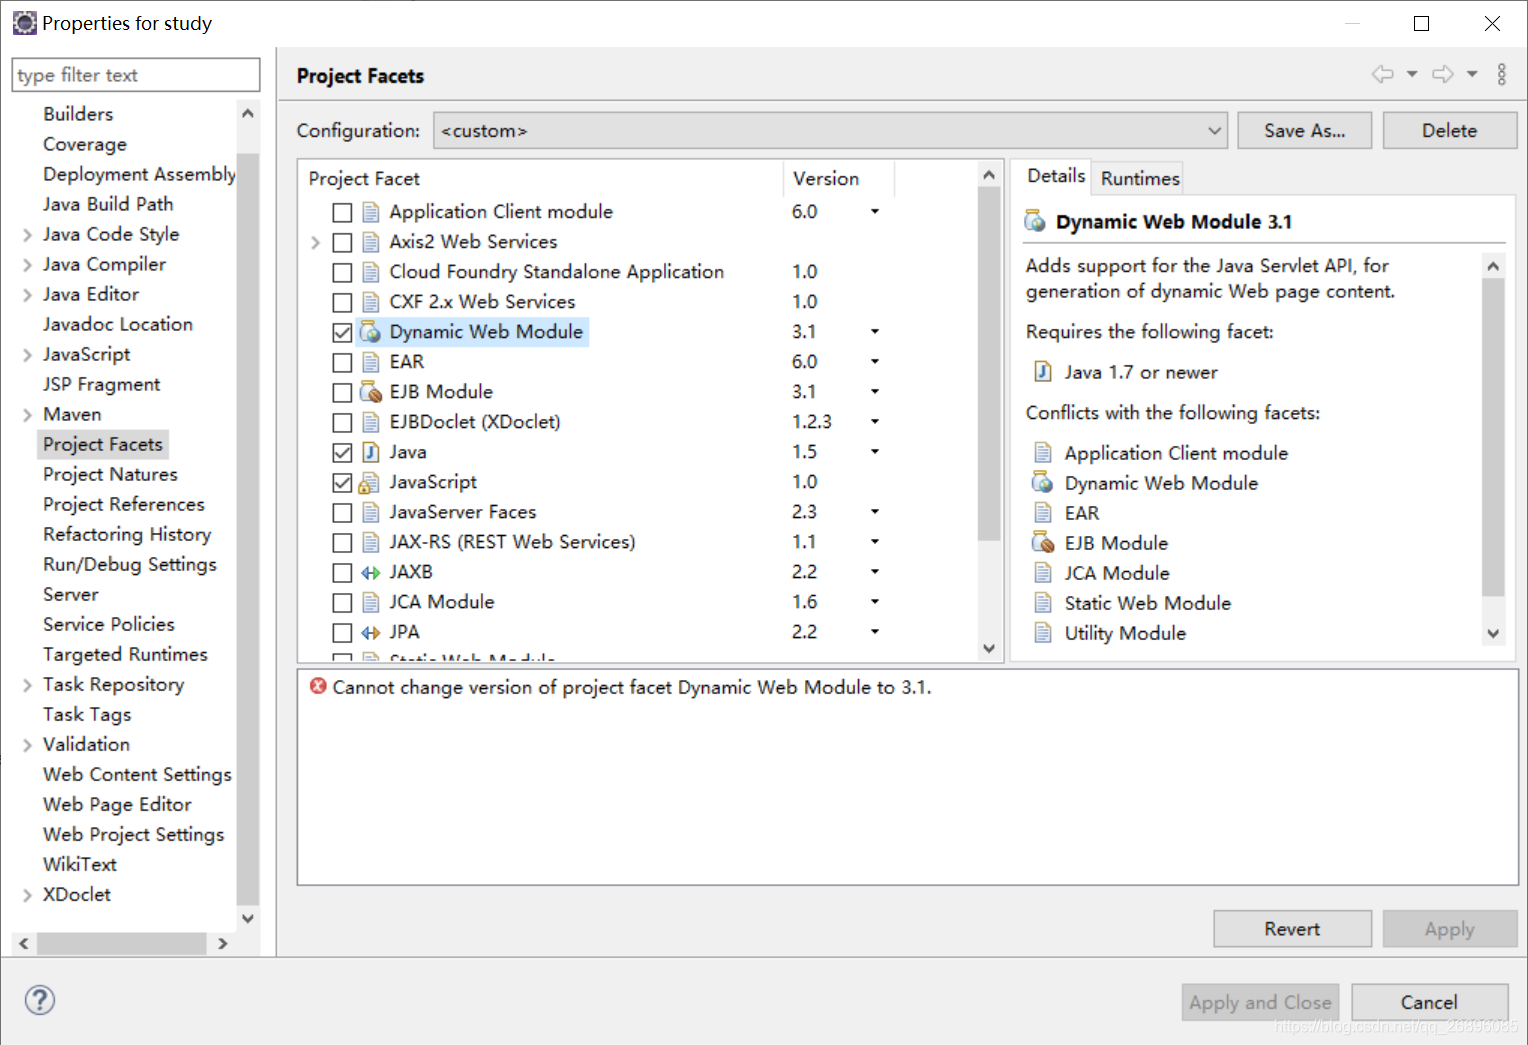Image resolution: width=1528 pixels, height=1045 pixels.
Task: Click the type filter text field
Action: click(135, 74)
